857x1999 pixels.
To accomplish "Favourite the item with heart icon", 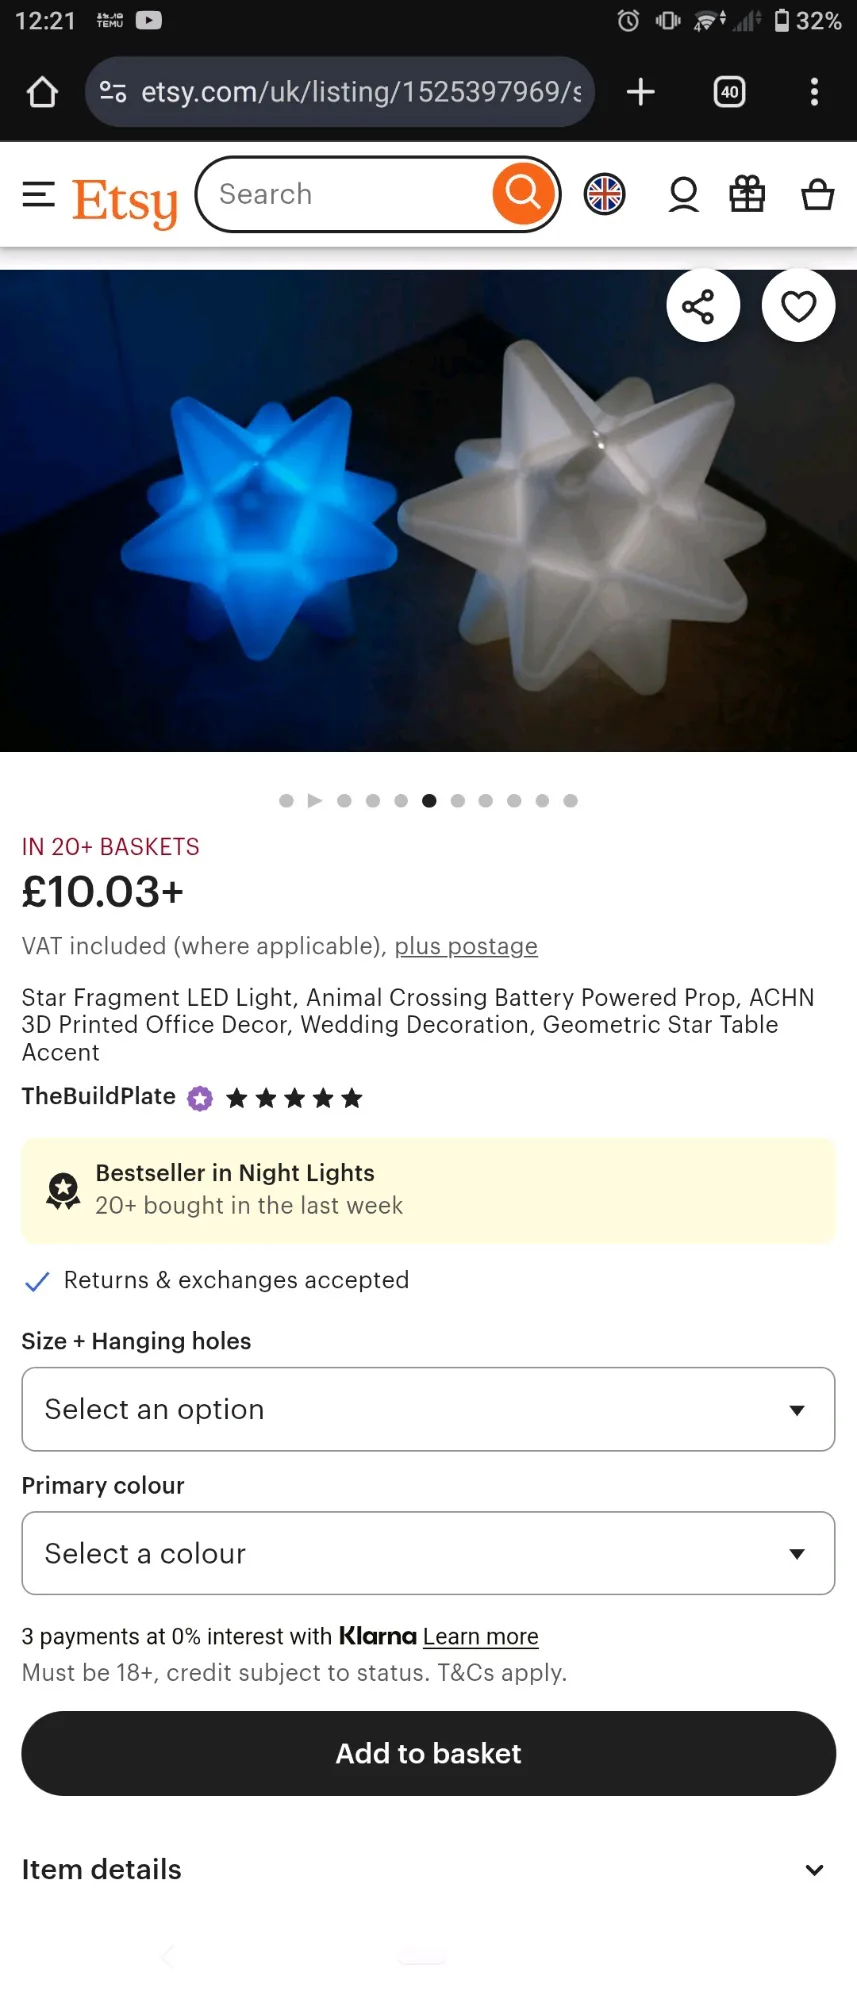I will tap(798, 306).
